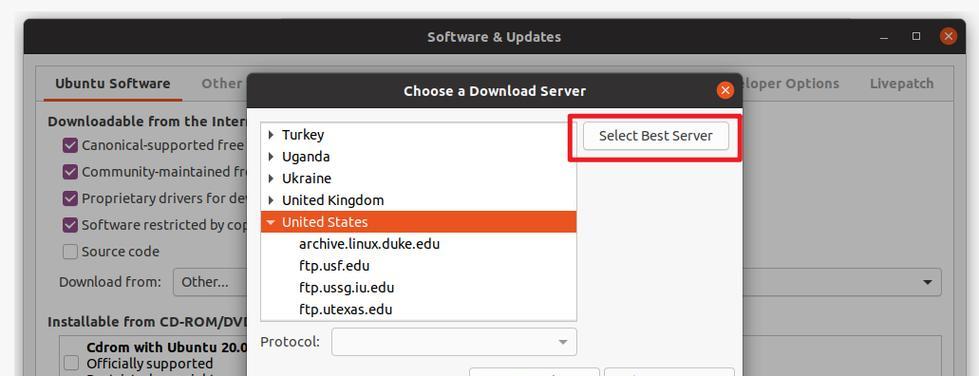Close the Choose a Download Server dialog
This screenshot has width=979, height=376.
pyautogui.click(x=724, y=91)
